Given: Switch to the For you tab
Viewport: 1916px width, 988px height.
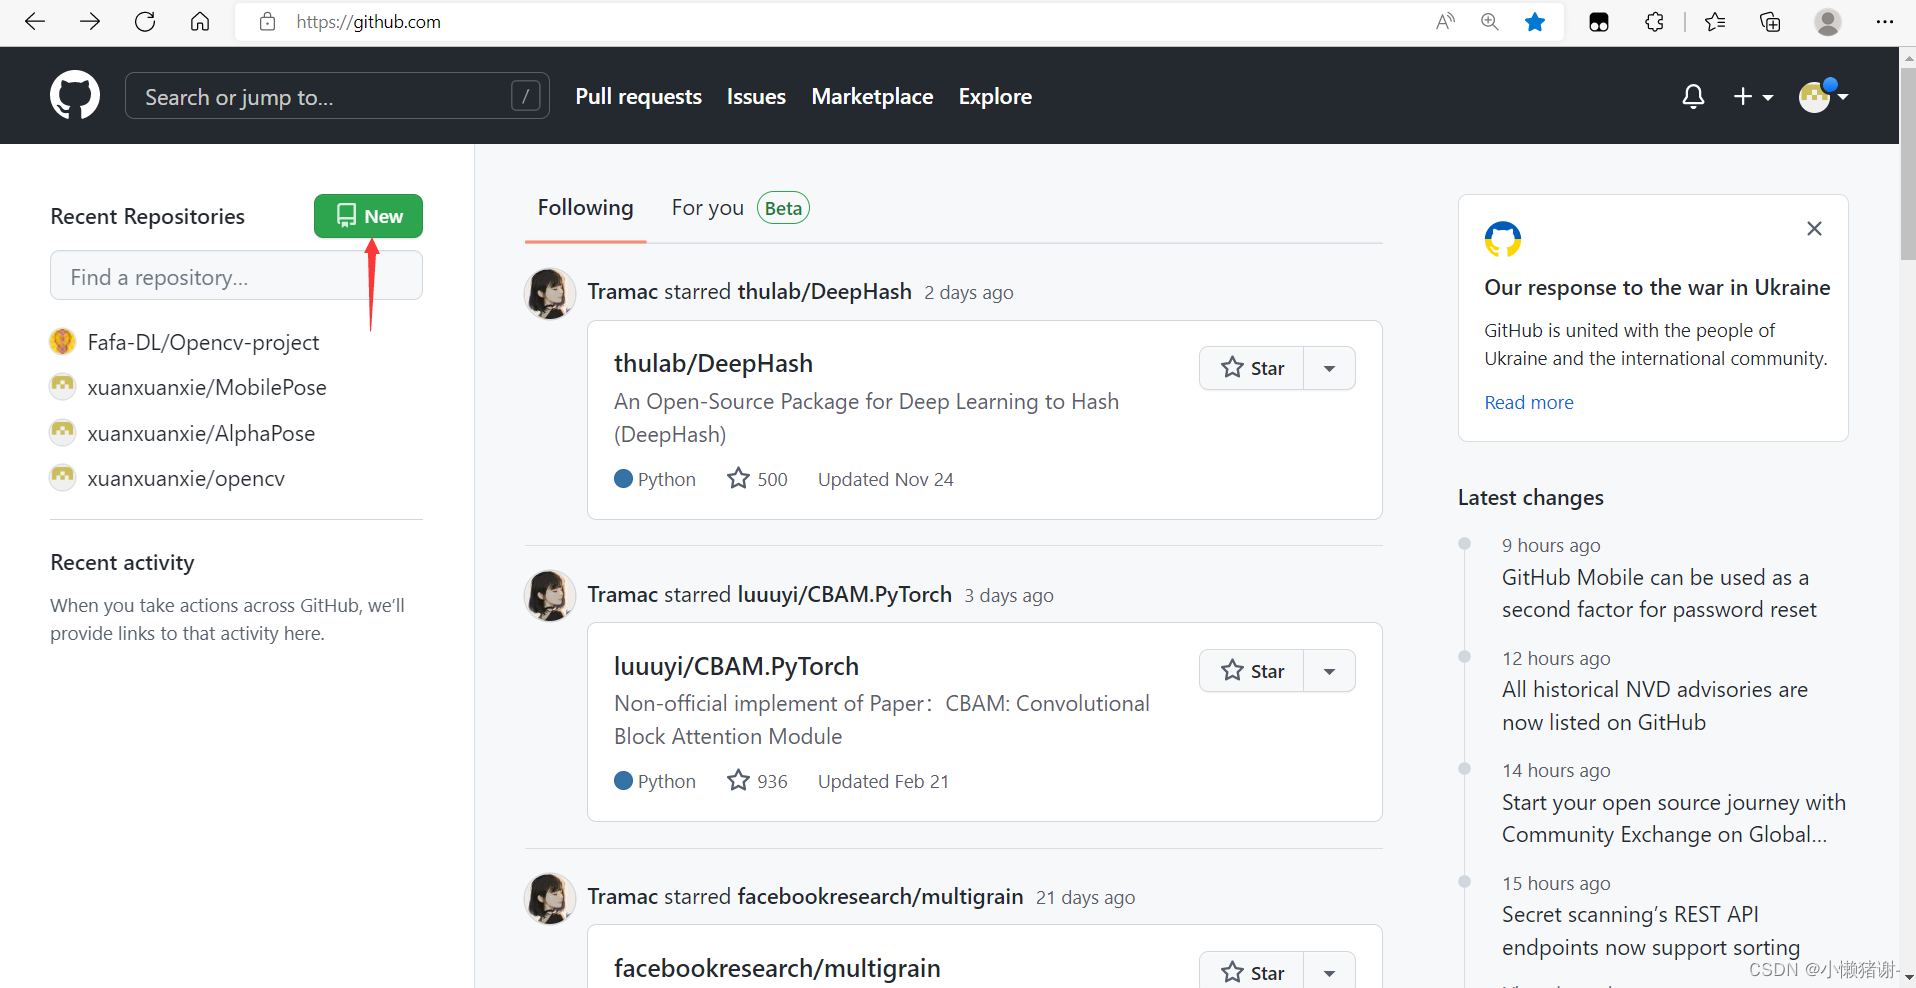Looking at the screenshot, I should tap(740, 208).
